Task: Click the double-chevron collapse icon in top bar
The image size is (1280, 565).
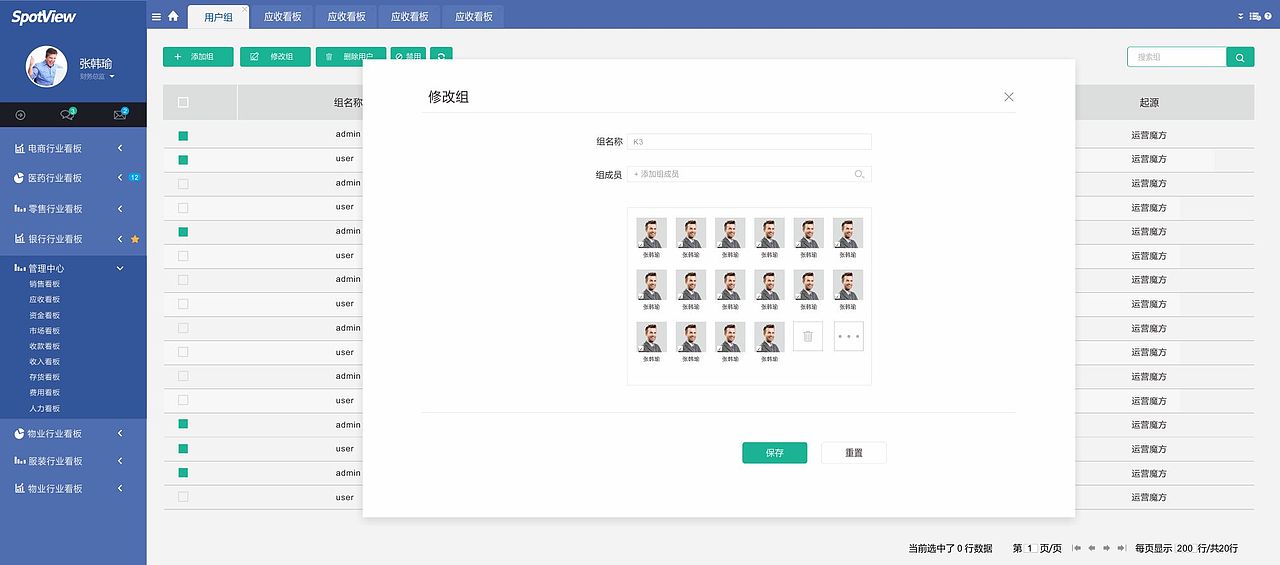Action: (1241, 16)
